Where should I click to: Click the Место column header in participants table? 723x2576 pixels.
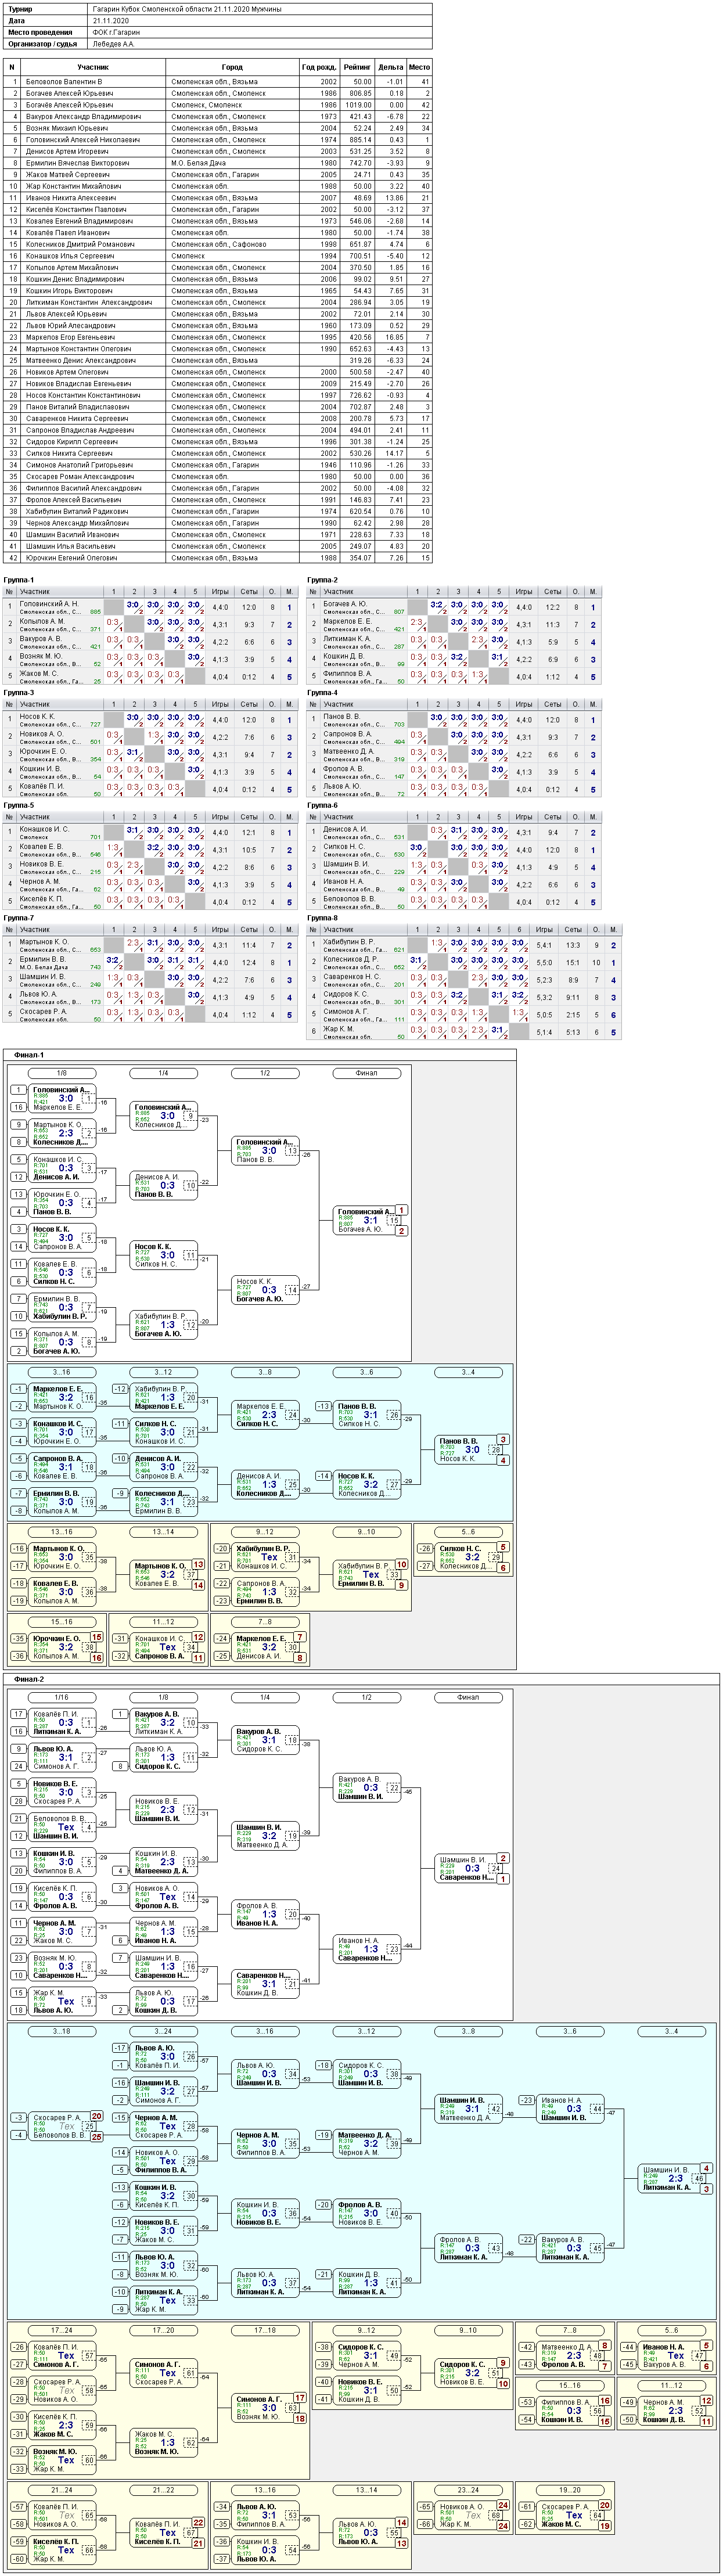click(x=419, y=67)
